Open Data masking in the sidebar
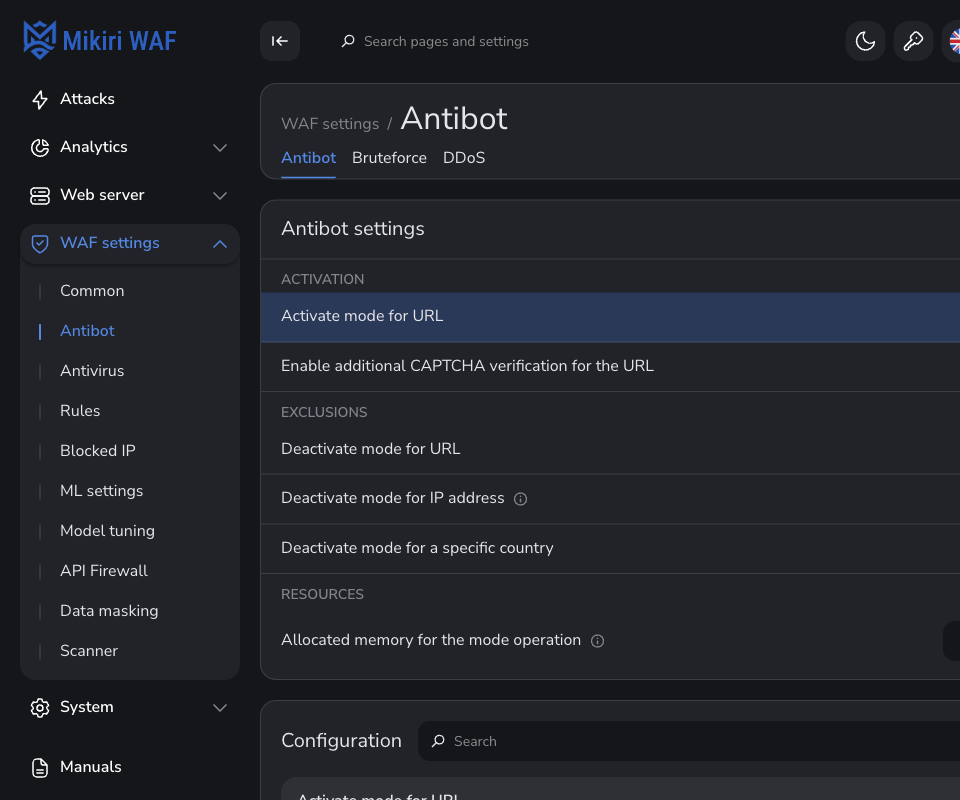This screenshot has width=960, height=800. click(x=109, y=611)
